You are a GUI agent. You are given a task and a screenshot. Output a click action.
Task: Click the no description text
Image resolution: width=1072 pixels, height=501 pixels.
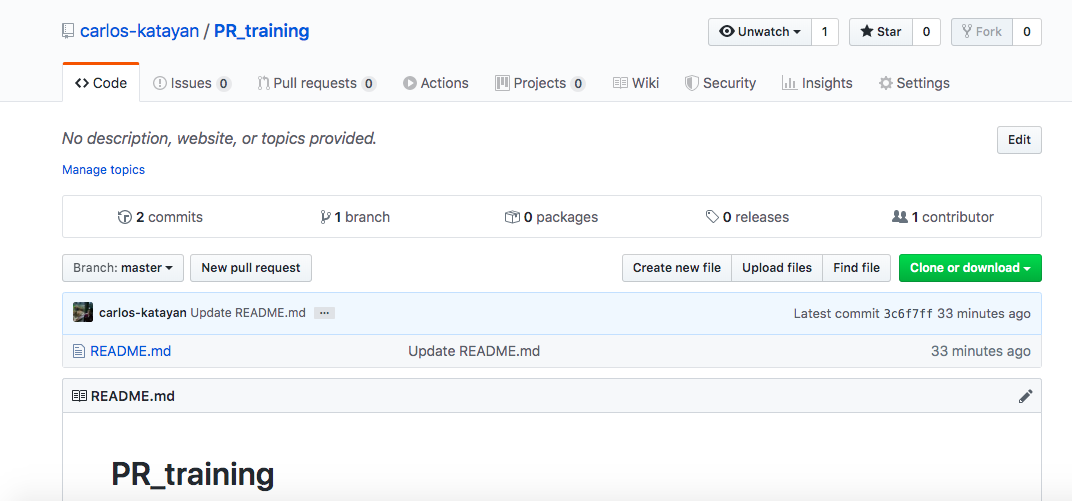point(219,139)
